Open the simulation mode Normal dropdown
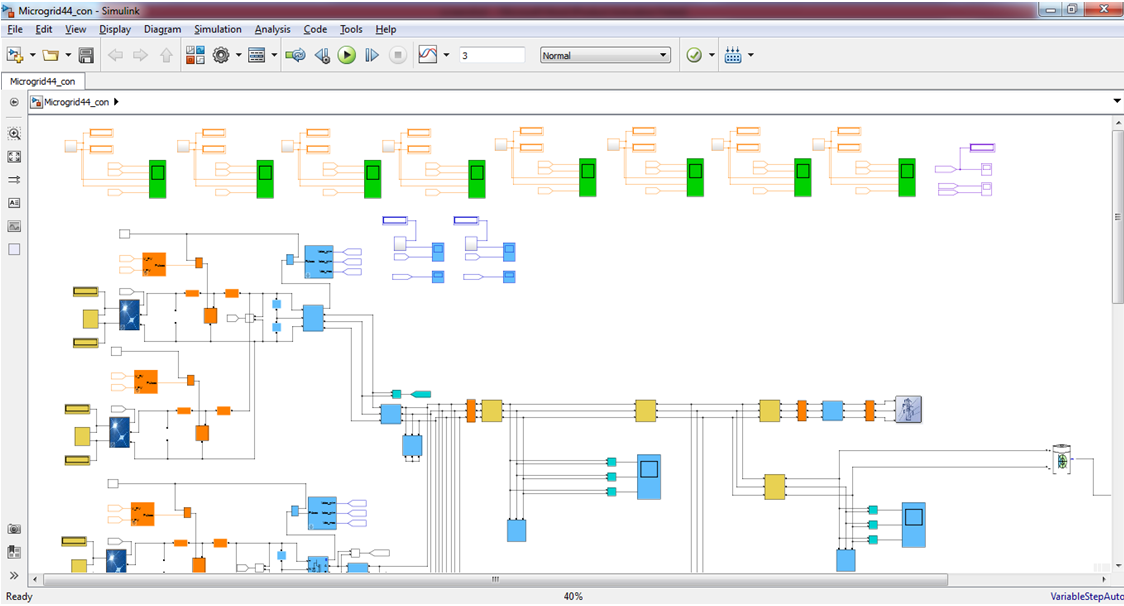 605,56
